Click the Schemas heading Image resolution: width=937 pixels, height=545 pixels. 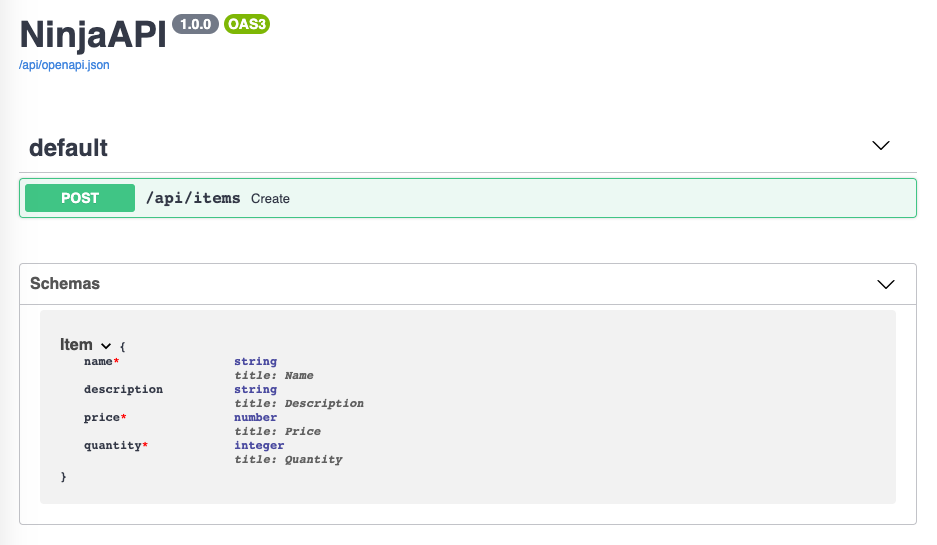coord(65,283)
